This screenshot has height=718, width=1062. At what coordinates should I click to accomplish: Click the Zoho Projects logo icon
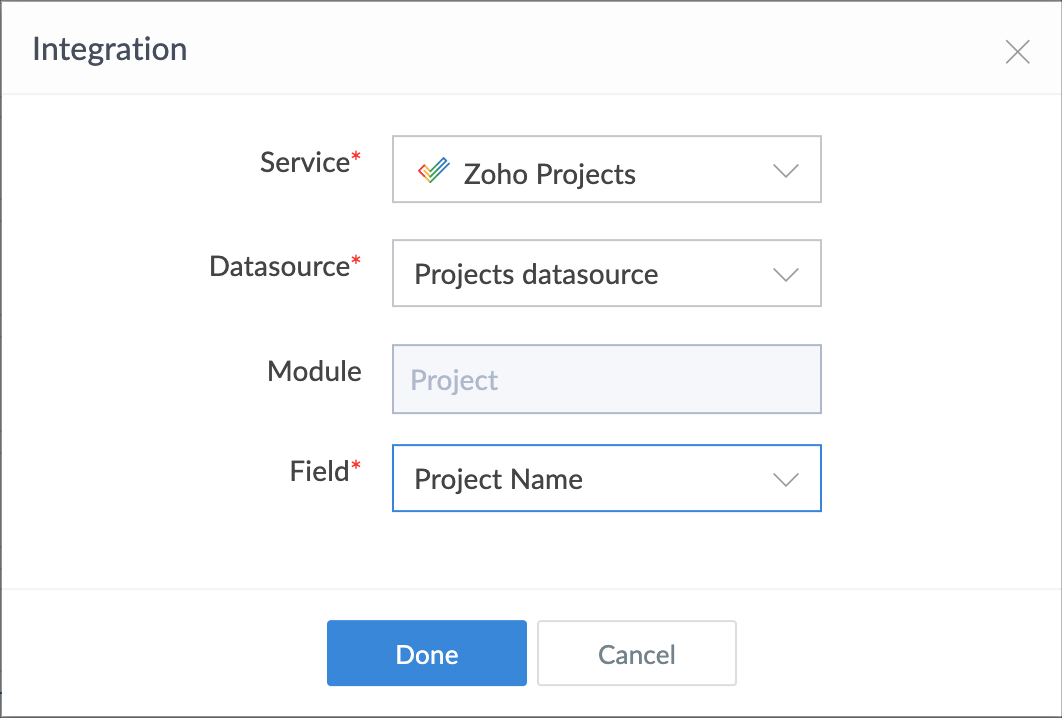pos(433,172)
